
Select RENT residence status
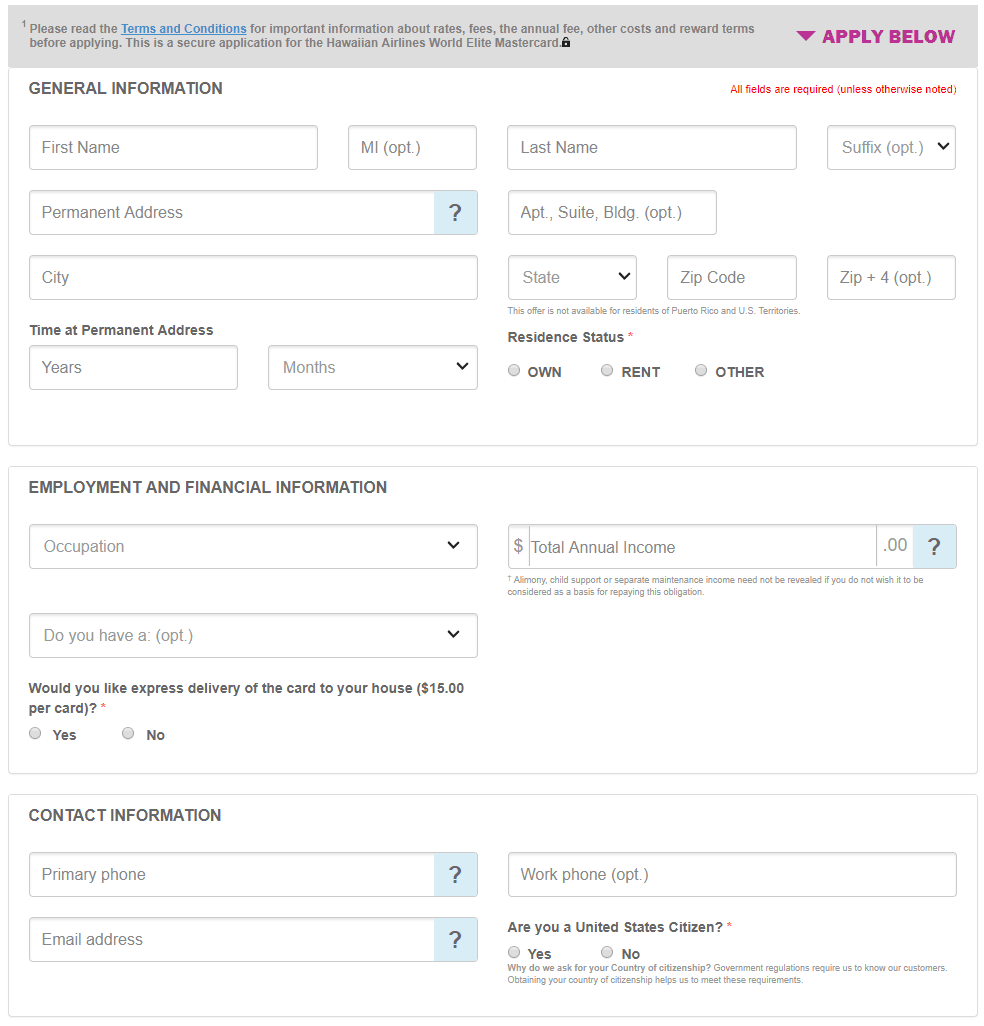(x=607, y=371)
